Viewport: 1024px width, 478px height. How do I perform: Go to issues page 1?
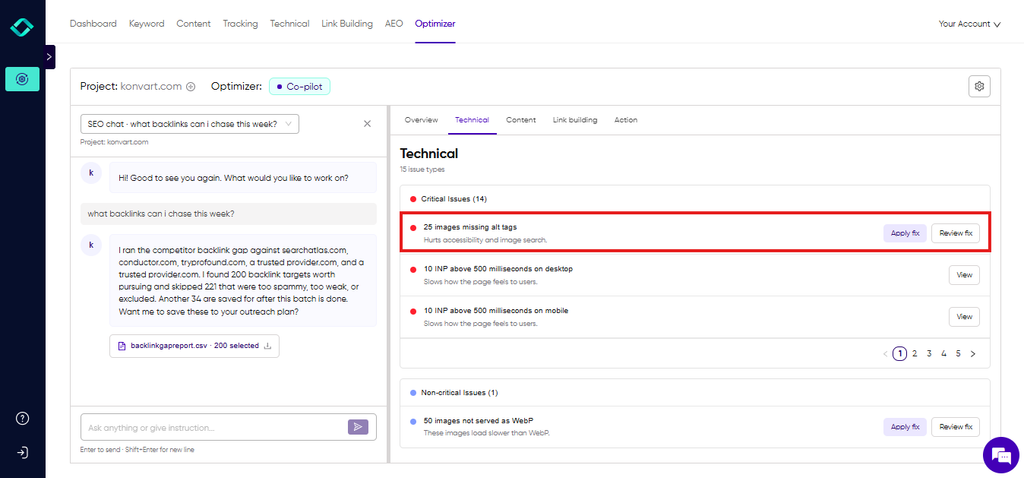899,354
